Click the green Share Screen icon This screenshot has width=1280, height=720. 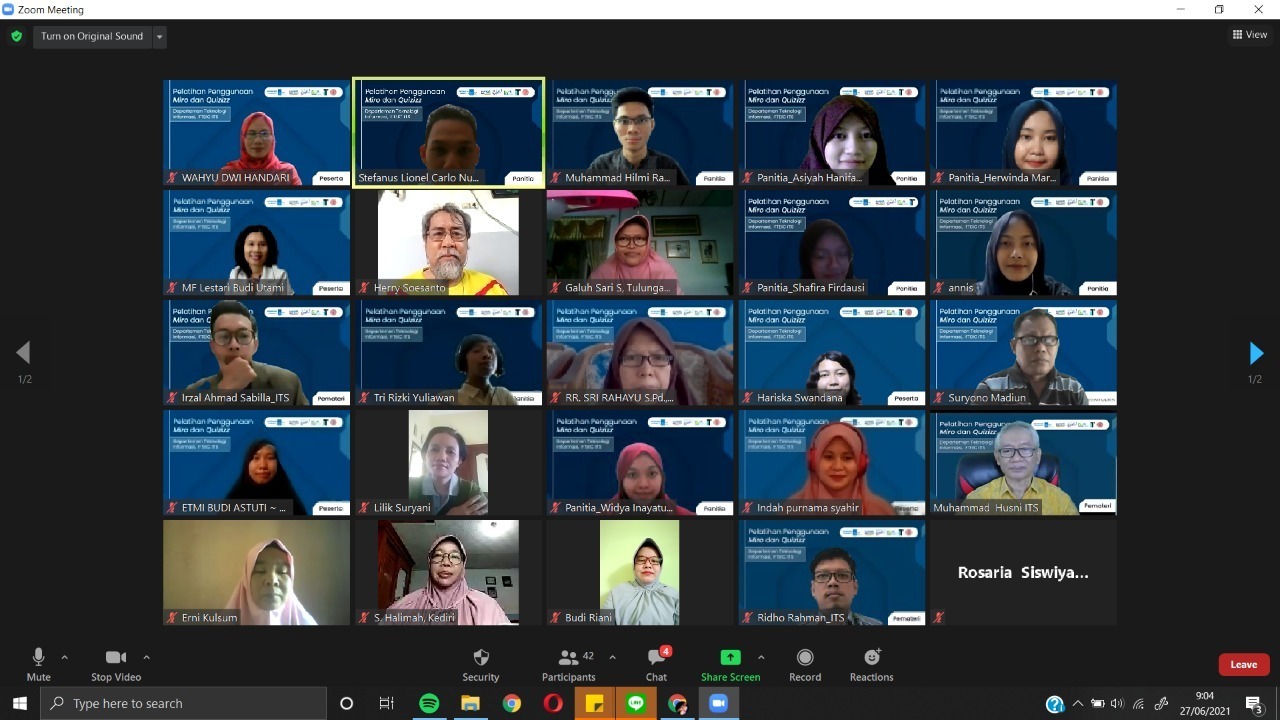tap(730, 657)
